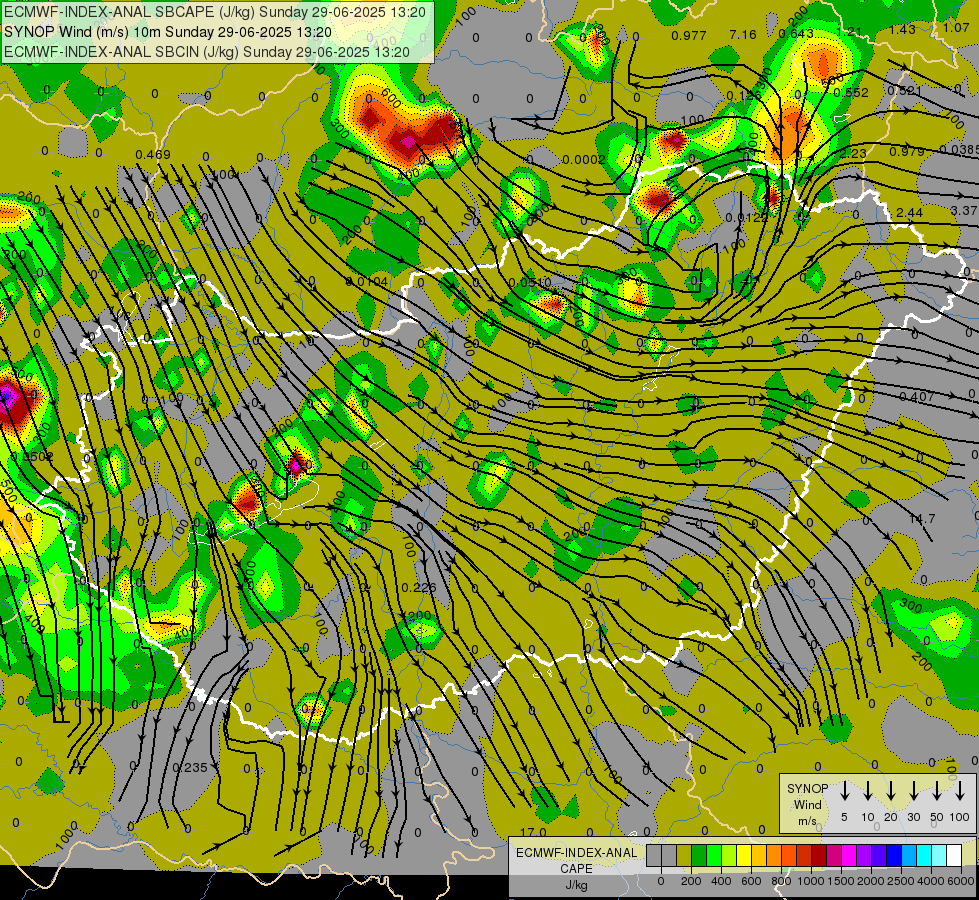Click the '17.0' value near bottom legend
The width and height of the screenshot is (979, 900).
point(534,833)
